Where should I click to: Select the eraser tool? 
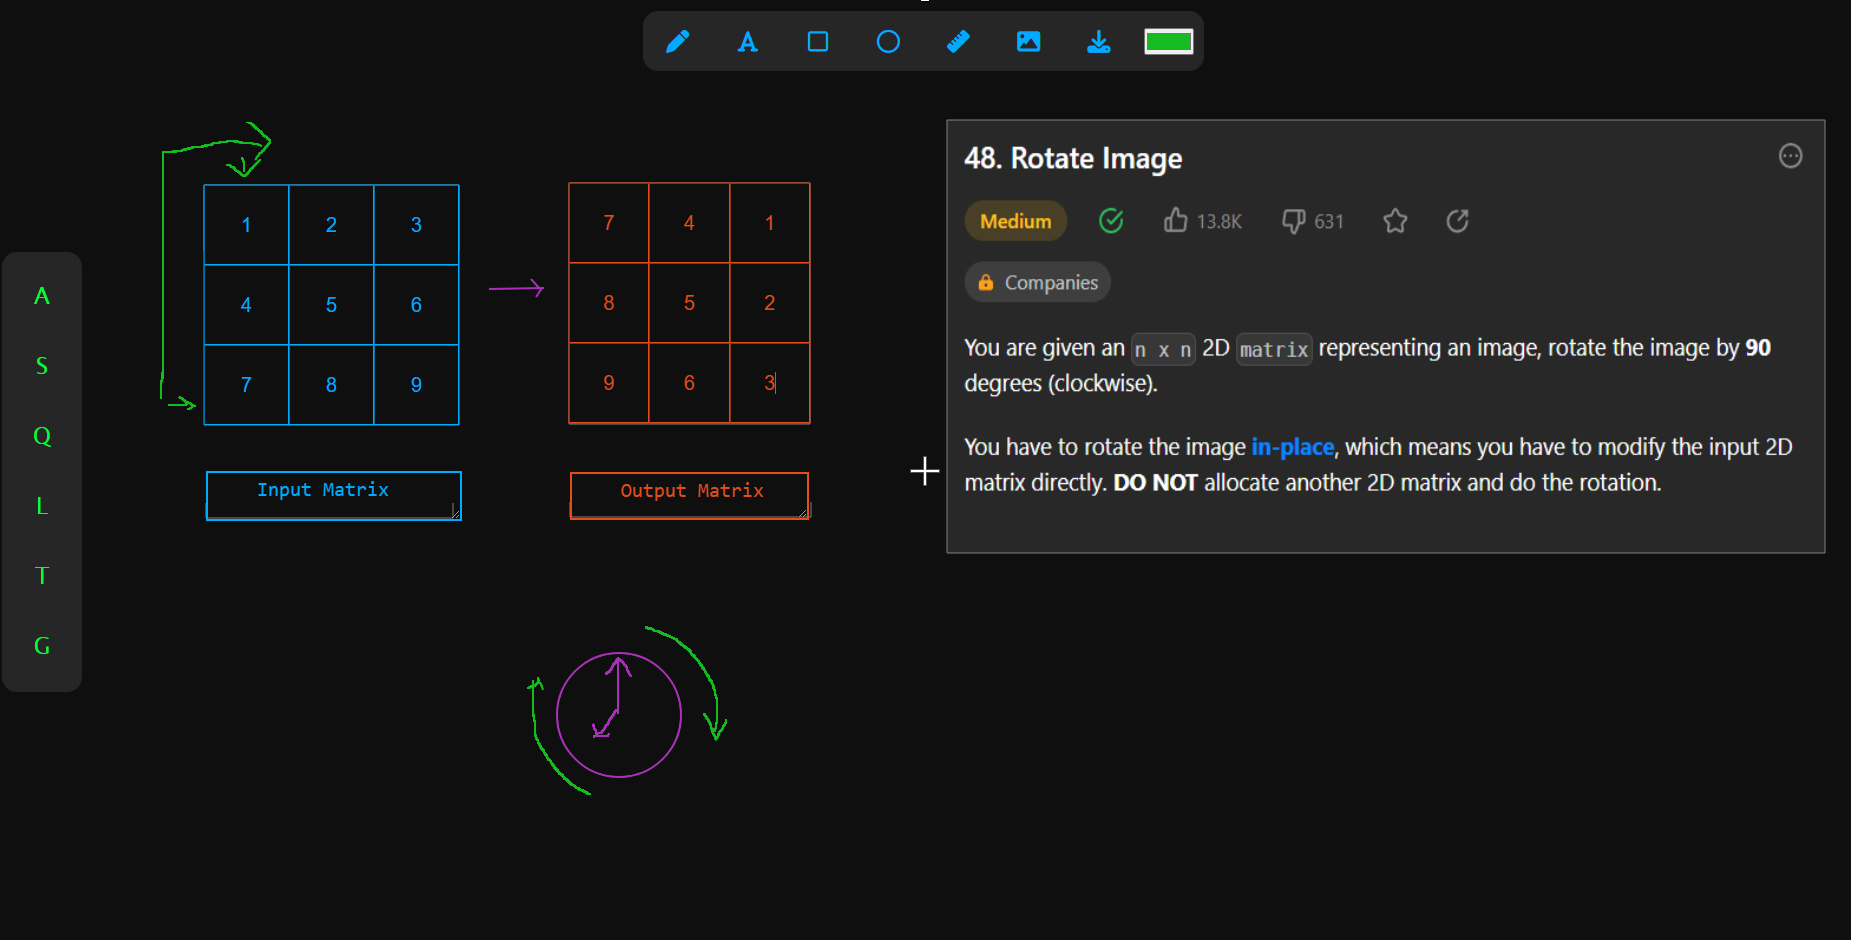(958, 41)
